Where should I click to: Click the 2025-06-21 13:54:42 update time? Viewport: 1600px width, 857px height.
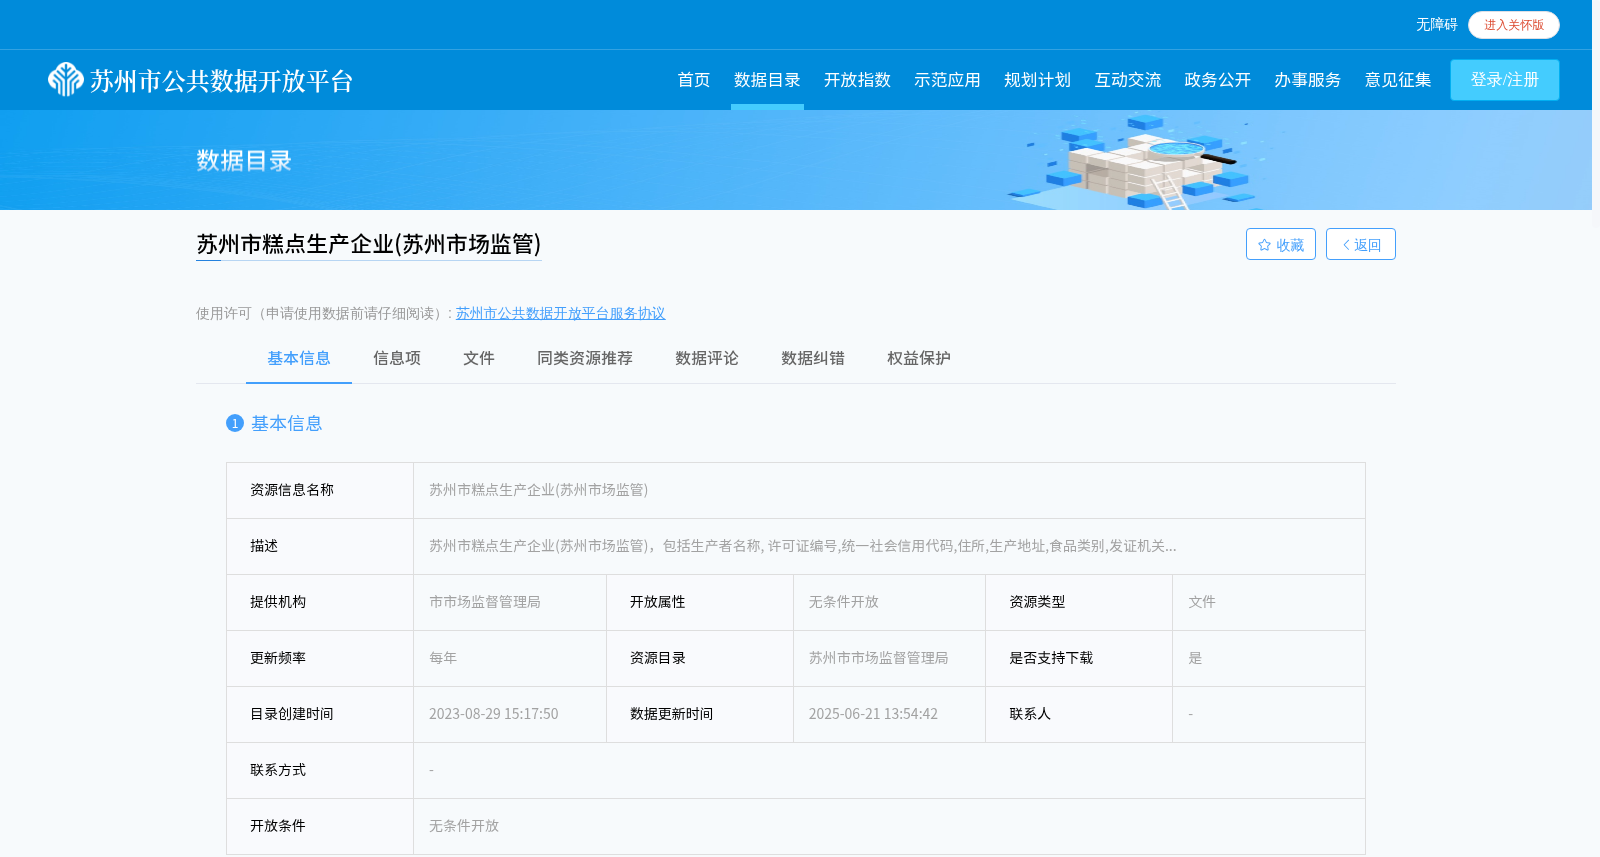coord(874,714)
